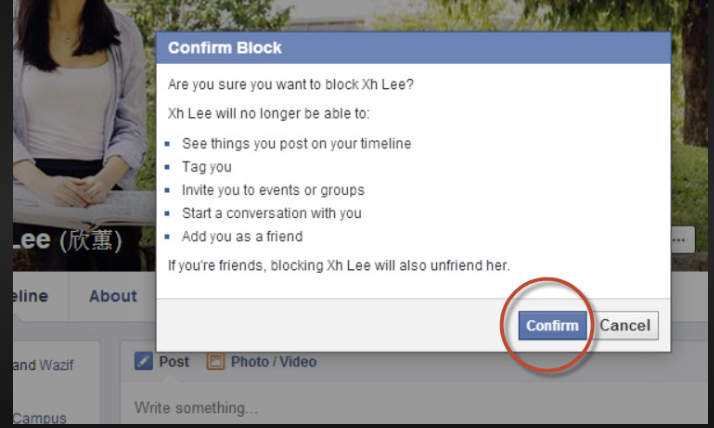Open the Wazif profile link
714x428 pixels.
[56, 366]
